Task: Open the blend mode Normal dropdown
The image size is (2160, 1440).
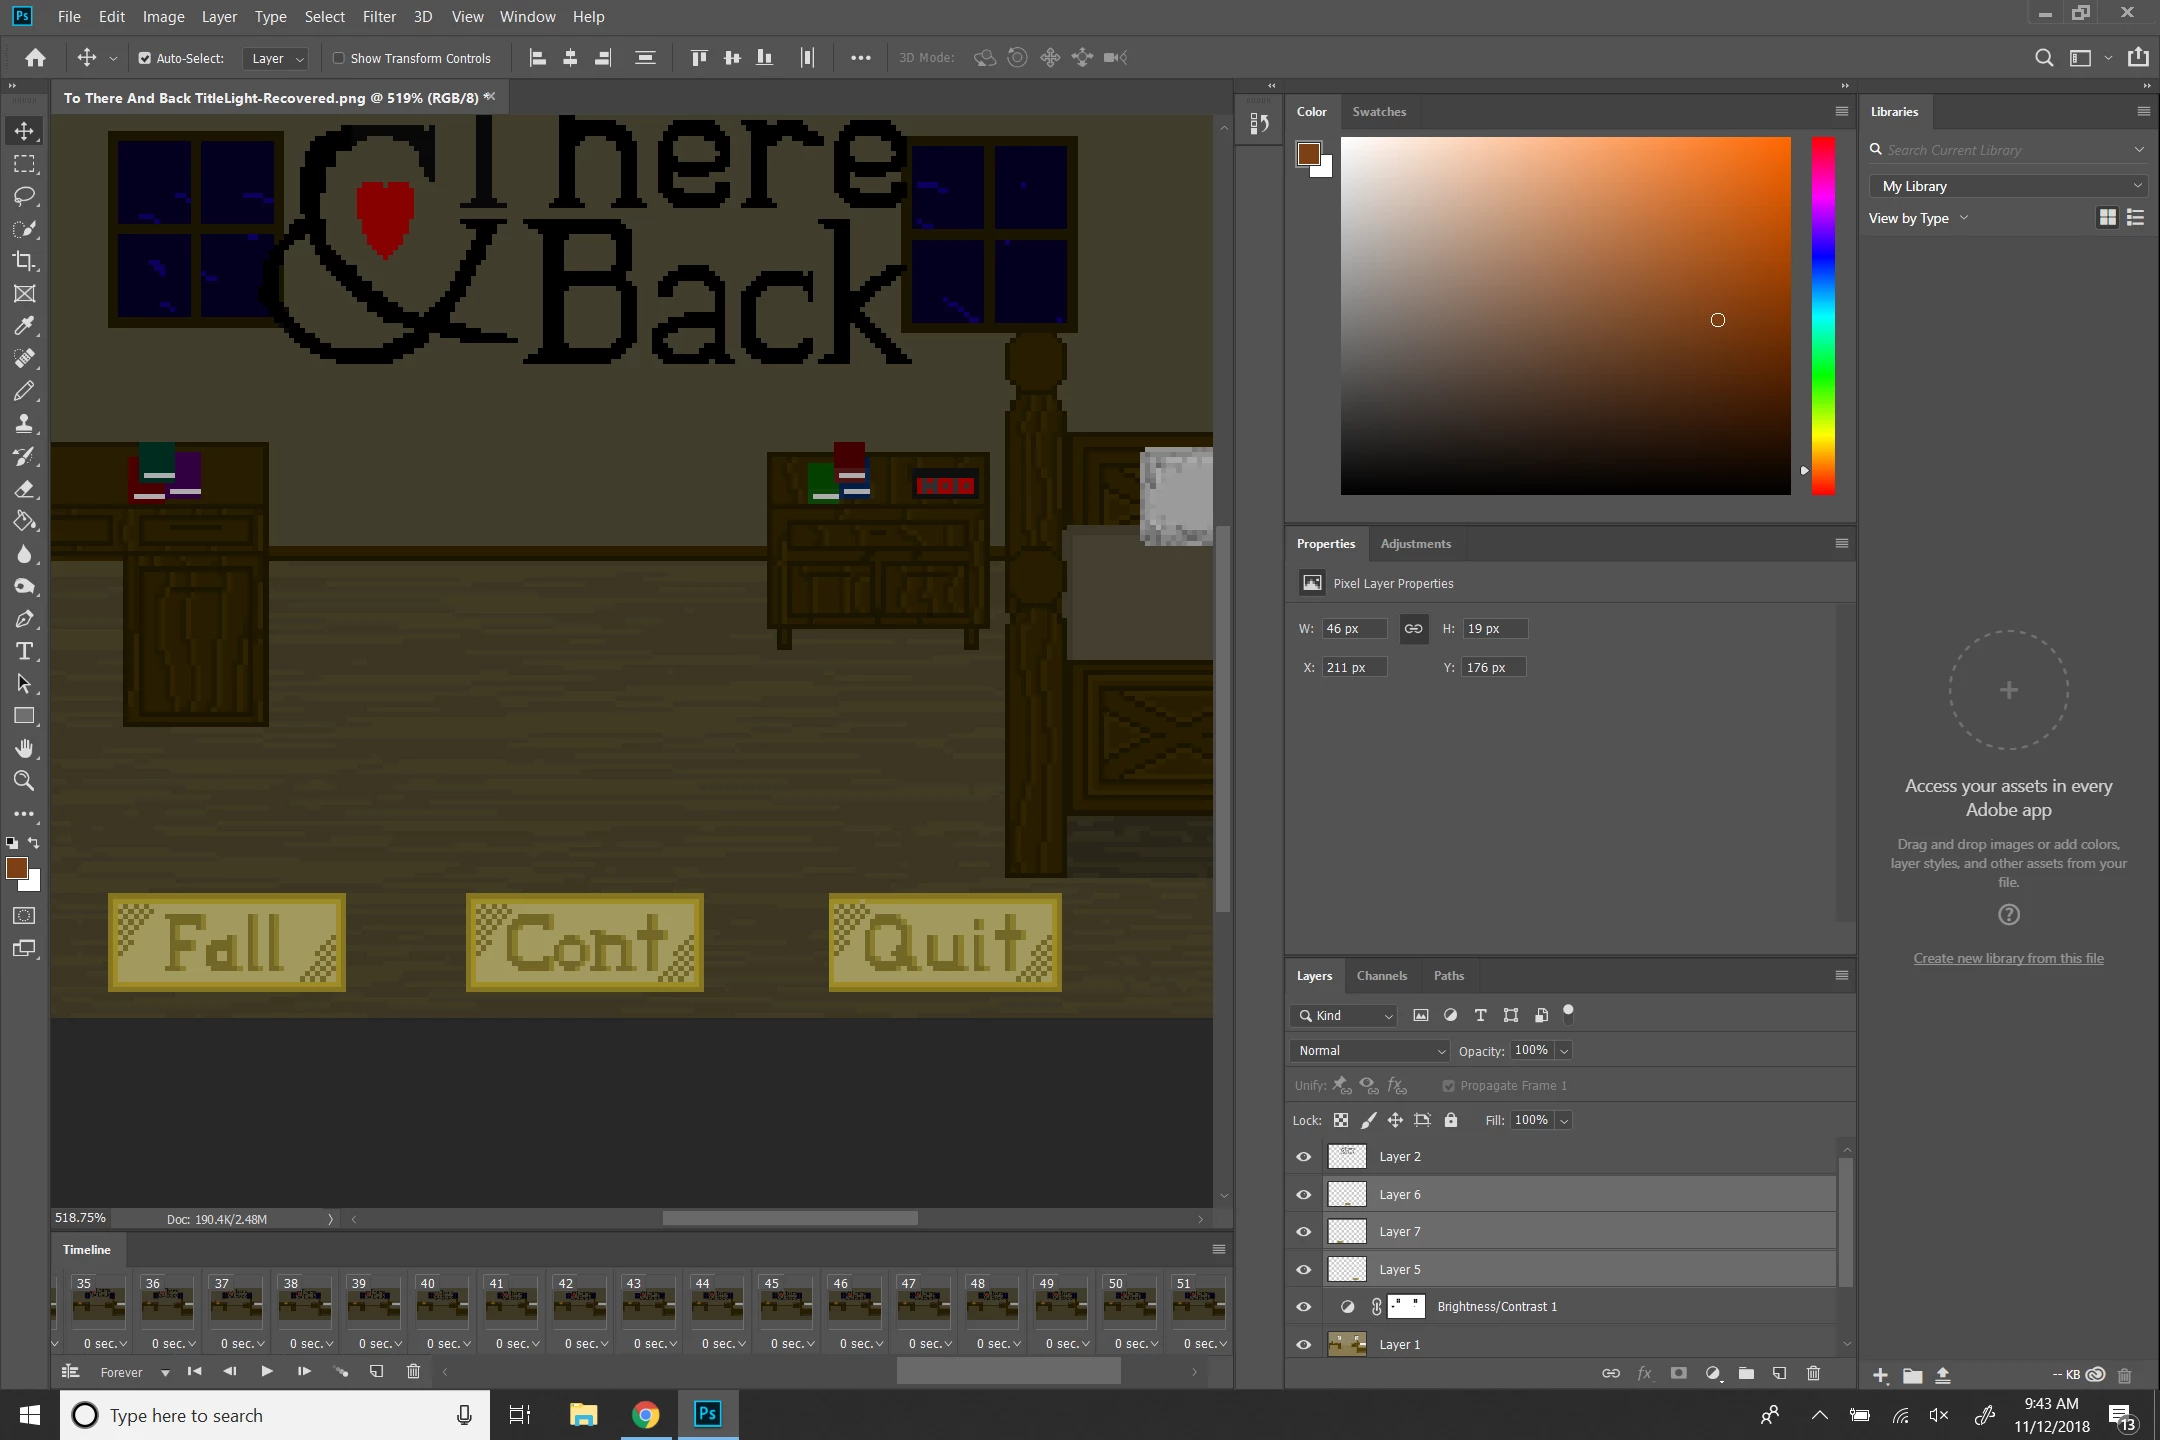Action: click(1369, 1050)
